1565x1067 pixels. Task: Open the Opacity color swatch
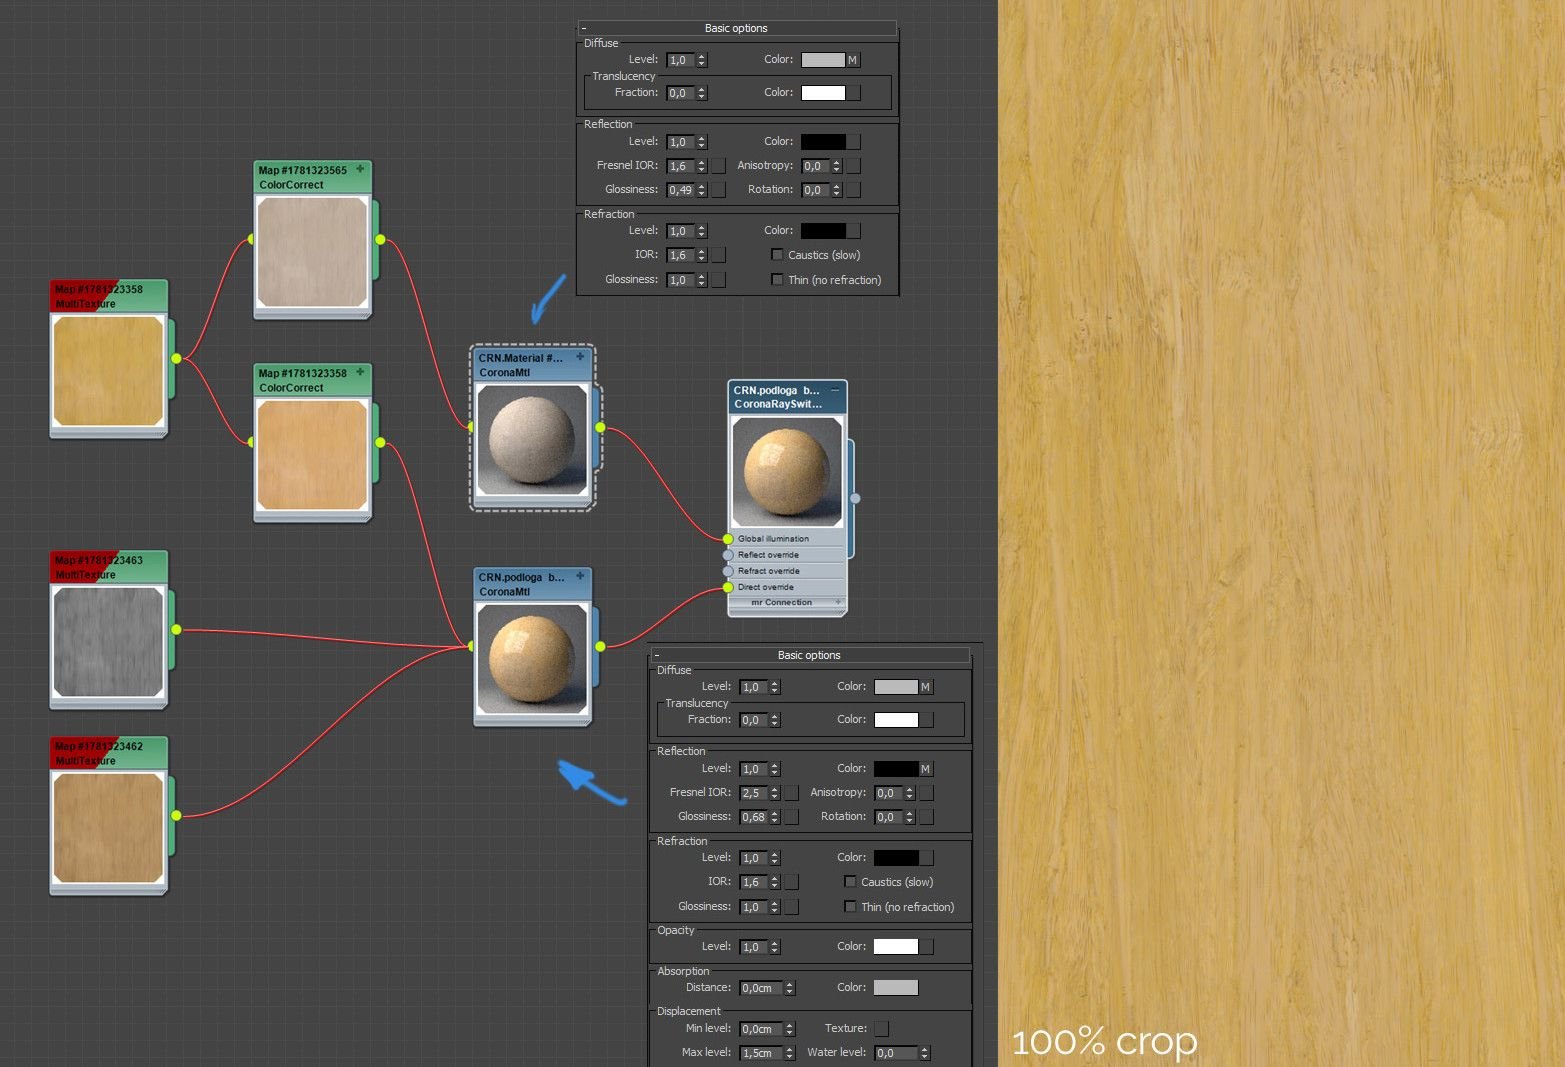click(x=895, y=946)
